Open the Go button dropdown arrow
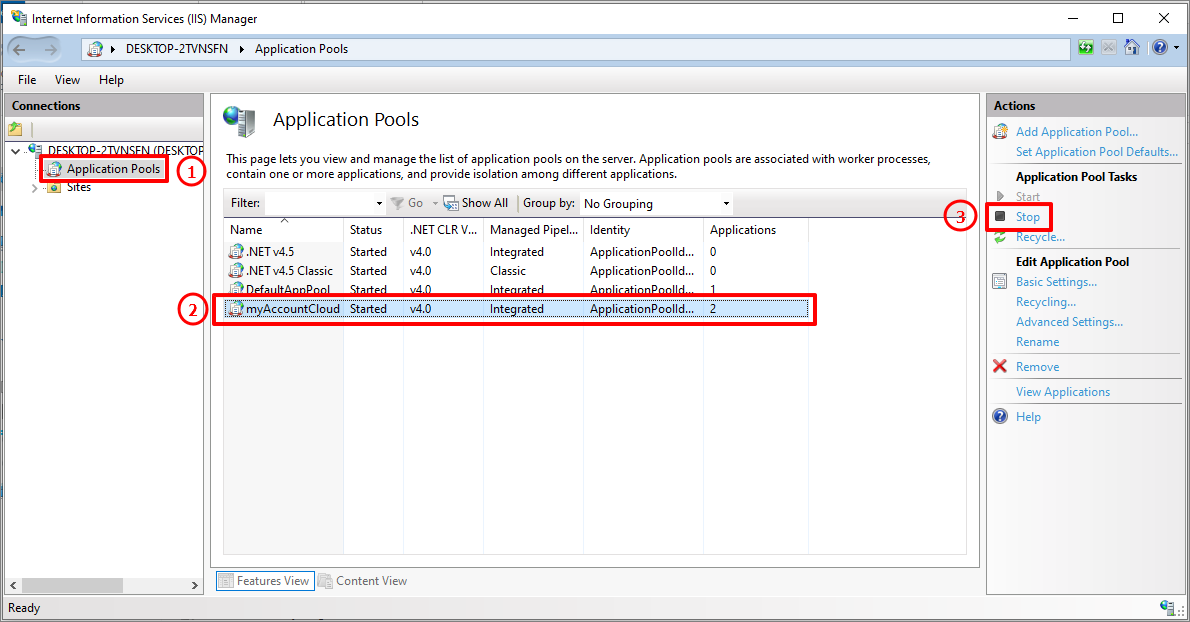1190x622 pixels. tap(435, 203)
